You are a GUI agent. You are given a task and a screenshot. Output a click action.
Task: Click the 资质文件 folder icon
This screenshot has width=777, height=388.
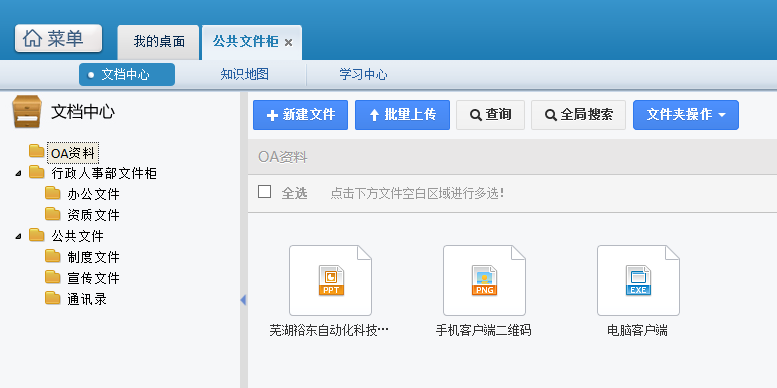click(53, 214)
